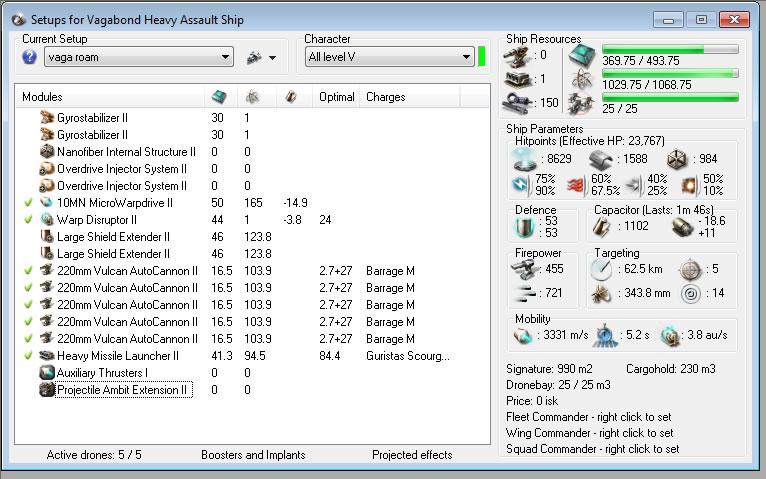Open the Character dropdown 'All level V'
The height and width of the screenshot is (479, 766).
389,57
